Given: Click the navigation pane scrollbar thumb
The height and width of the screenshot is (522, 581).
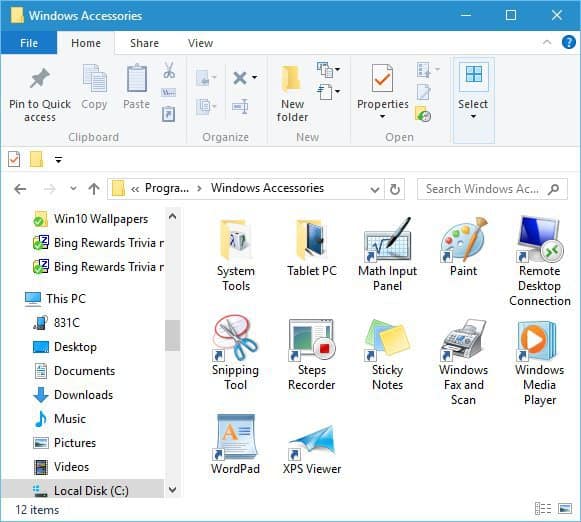Looking at the screenshot, I should (172, 335).
